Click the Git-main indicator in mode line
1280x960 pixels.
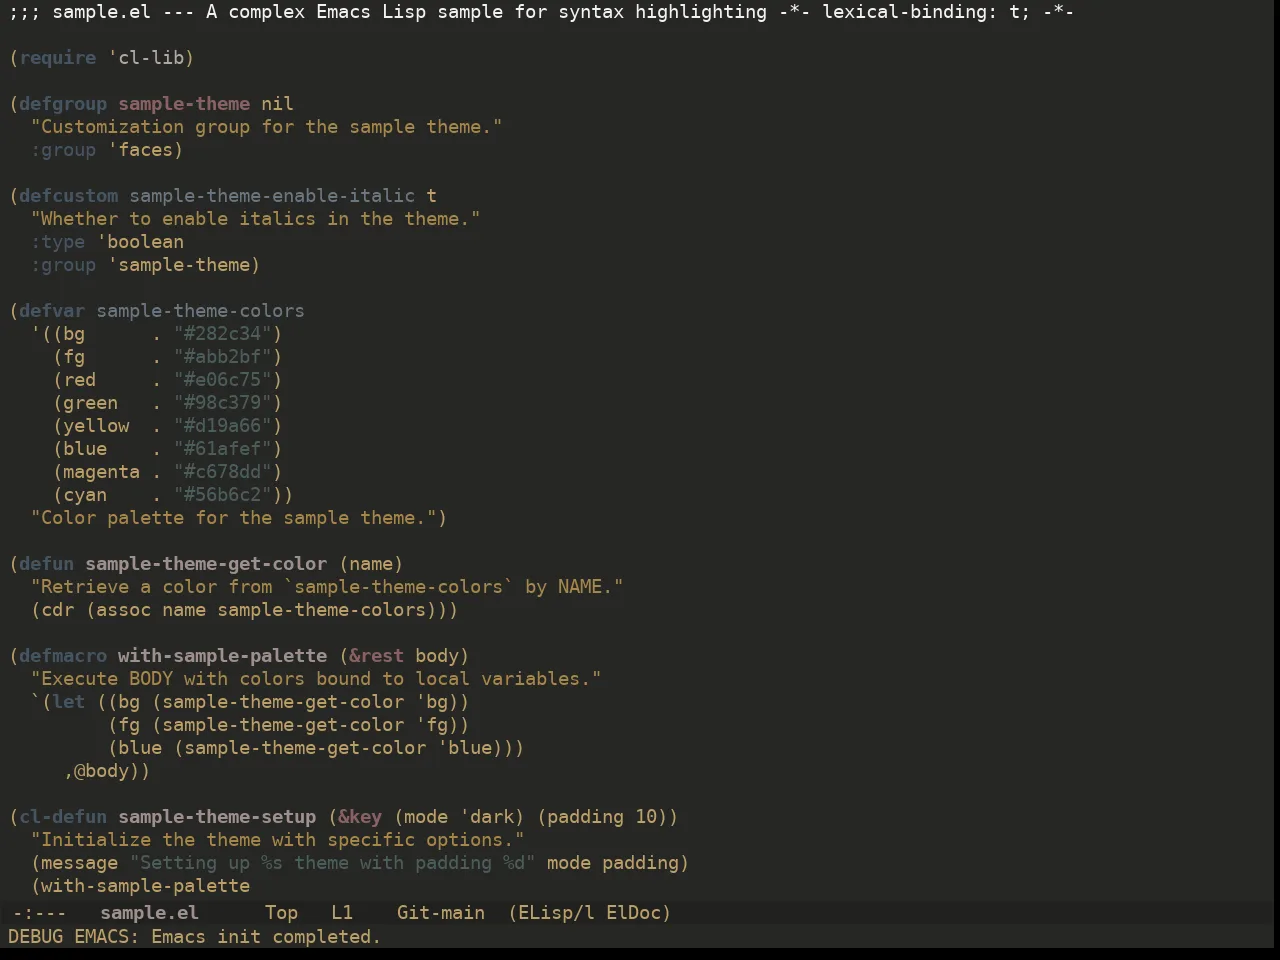(441, 913)
